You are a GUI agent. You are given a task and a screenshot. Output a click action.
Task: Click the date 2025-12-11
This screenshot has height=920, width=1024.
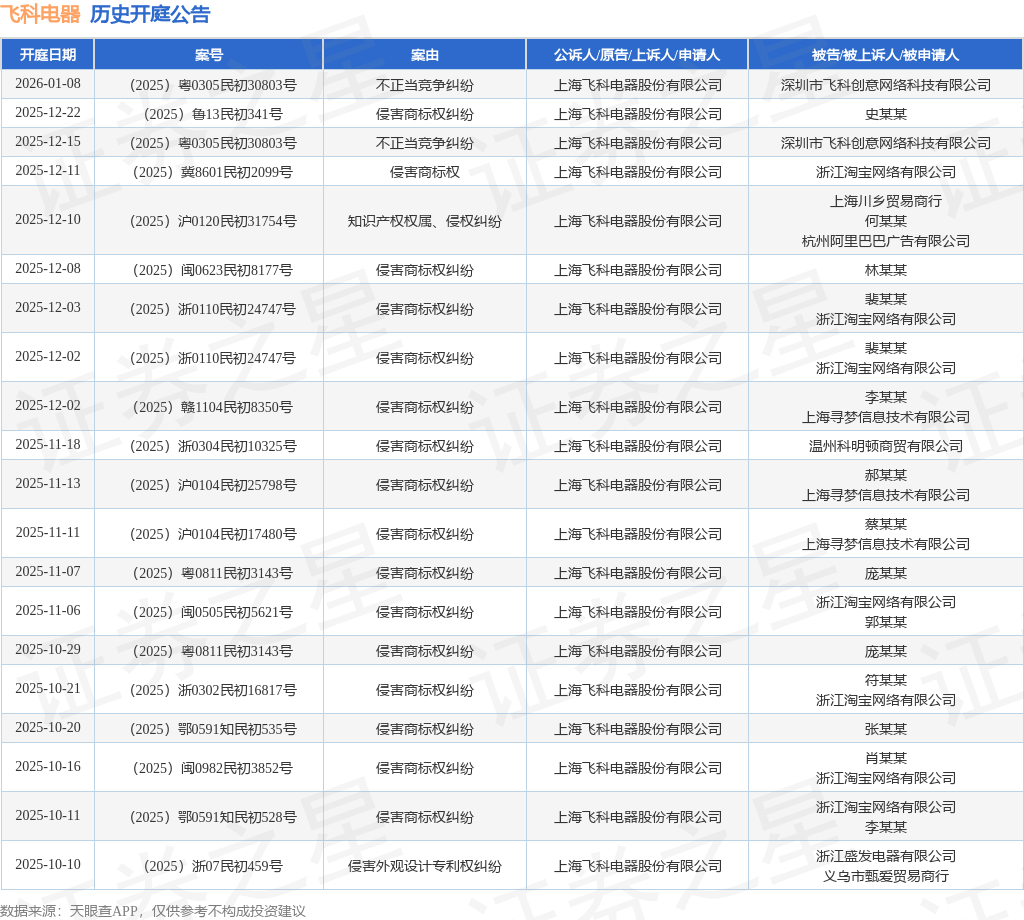48,170
